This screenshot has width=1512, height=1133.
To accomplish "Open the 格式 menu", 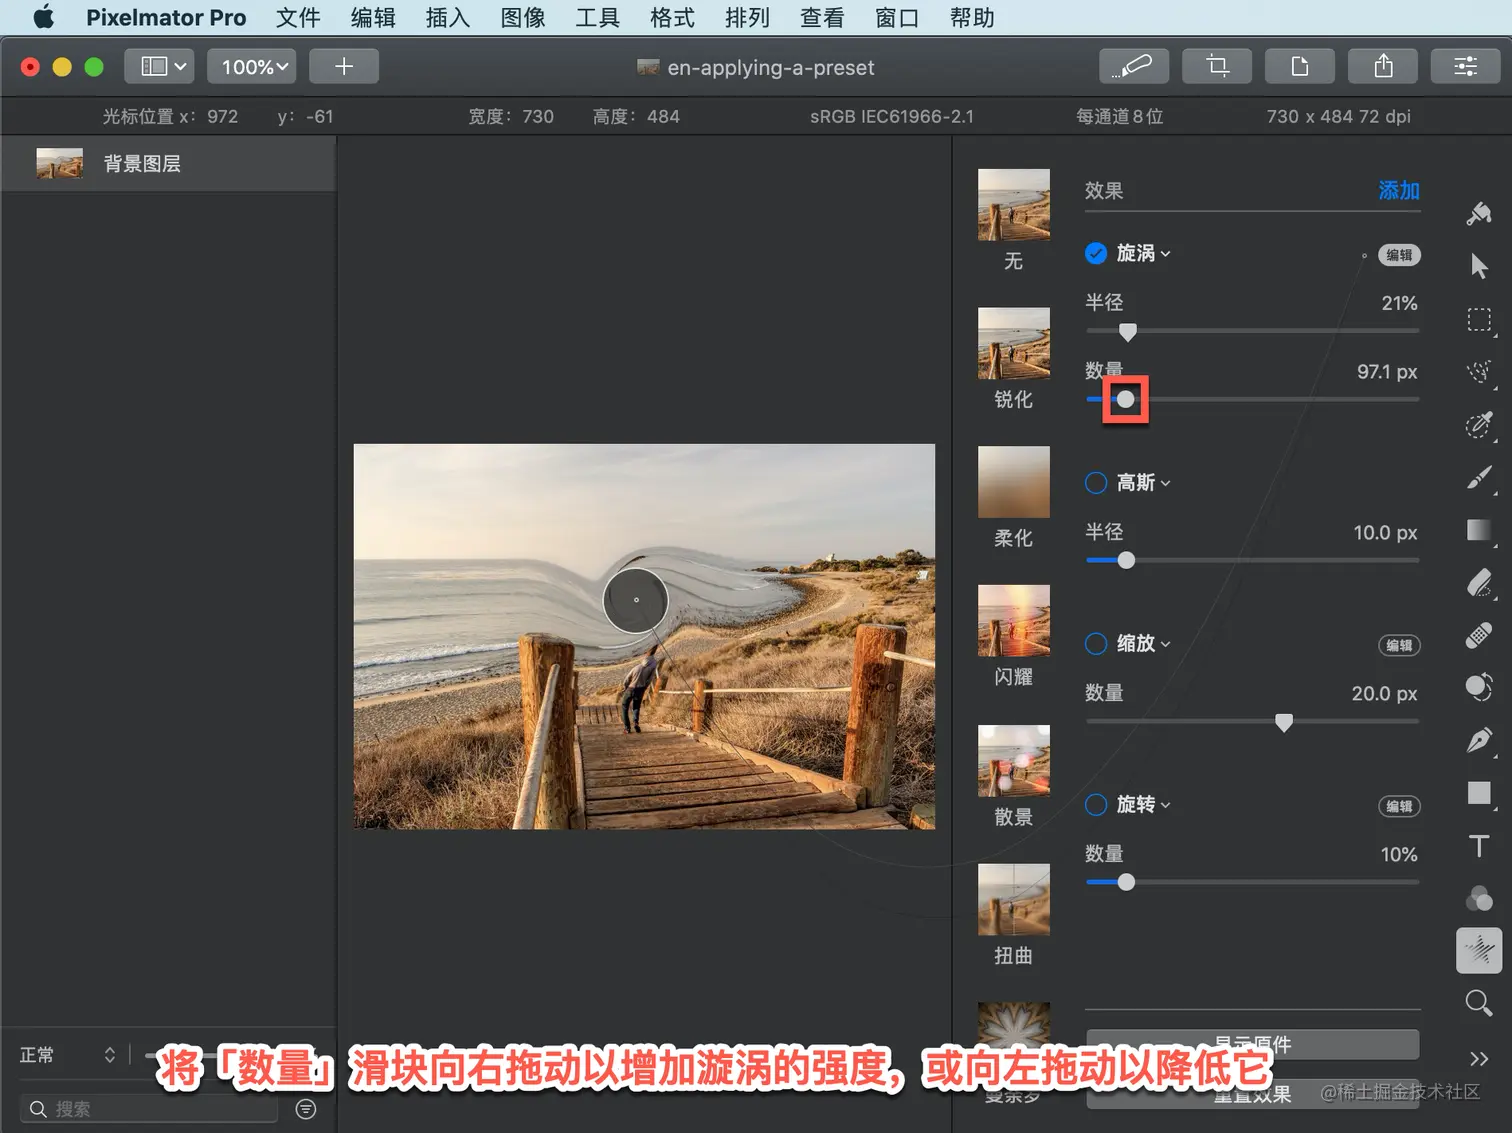I will 672,17.
